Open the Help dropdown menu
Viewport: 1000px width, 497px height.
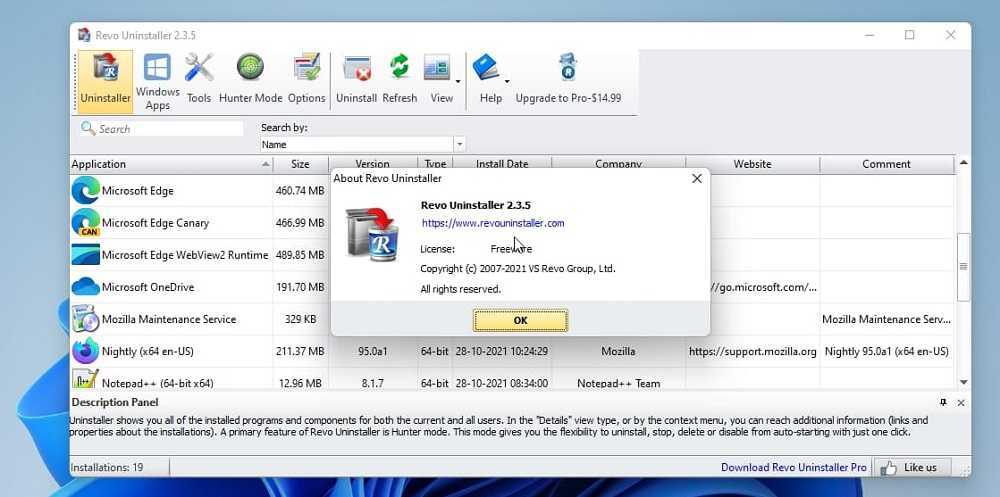click(x=507, y=81)
